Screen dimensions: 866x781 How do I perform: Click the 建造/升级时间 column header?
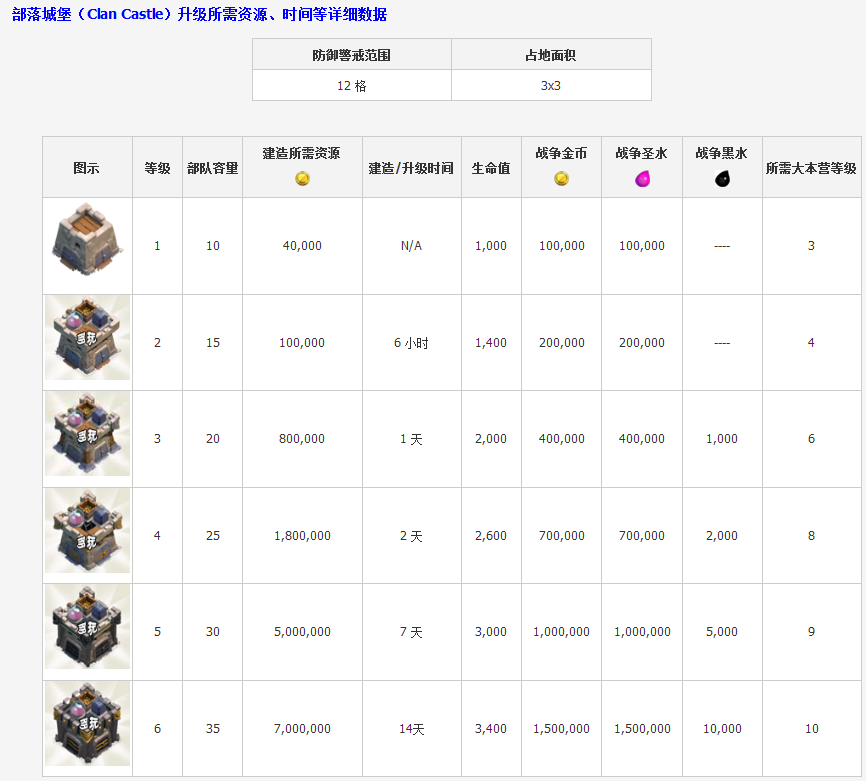[411, 167]
